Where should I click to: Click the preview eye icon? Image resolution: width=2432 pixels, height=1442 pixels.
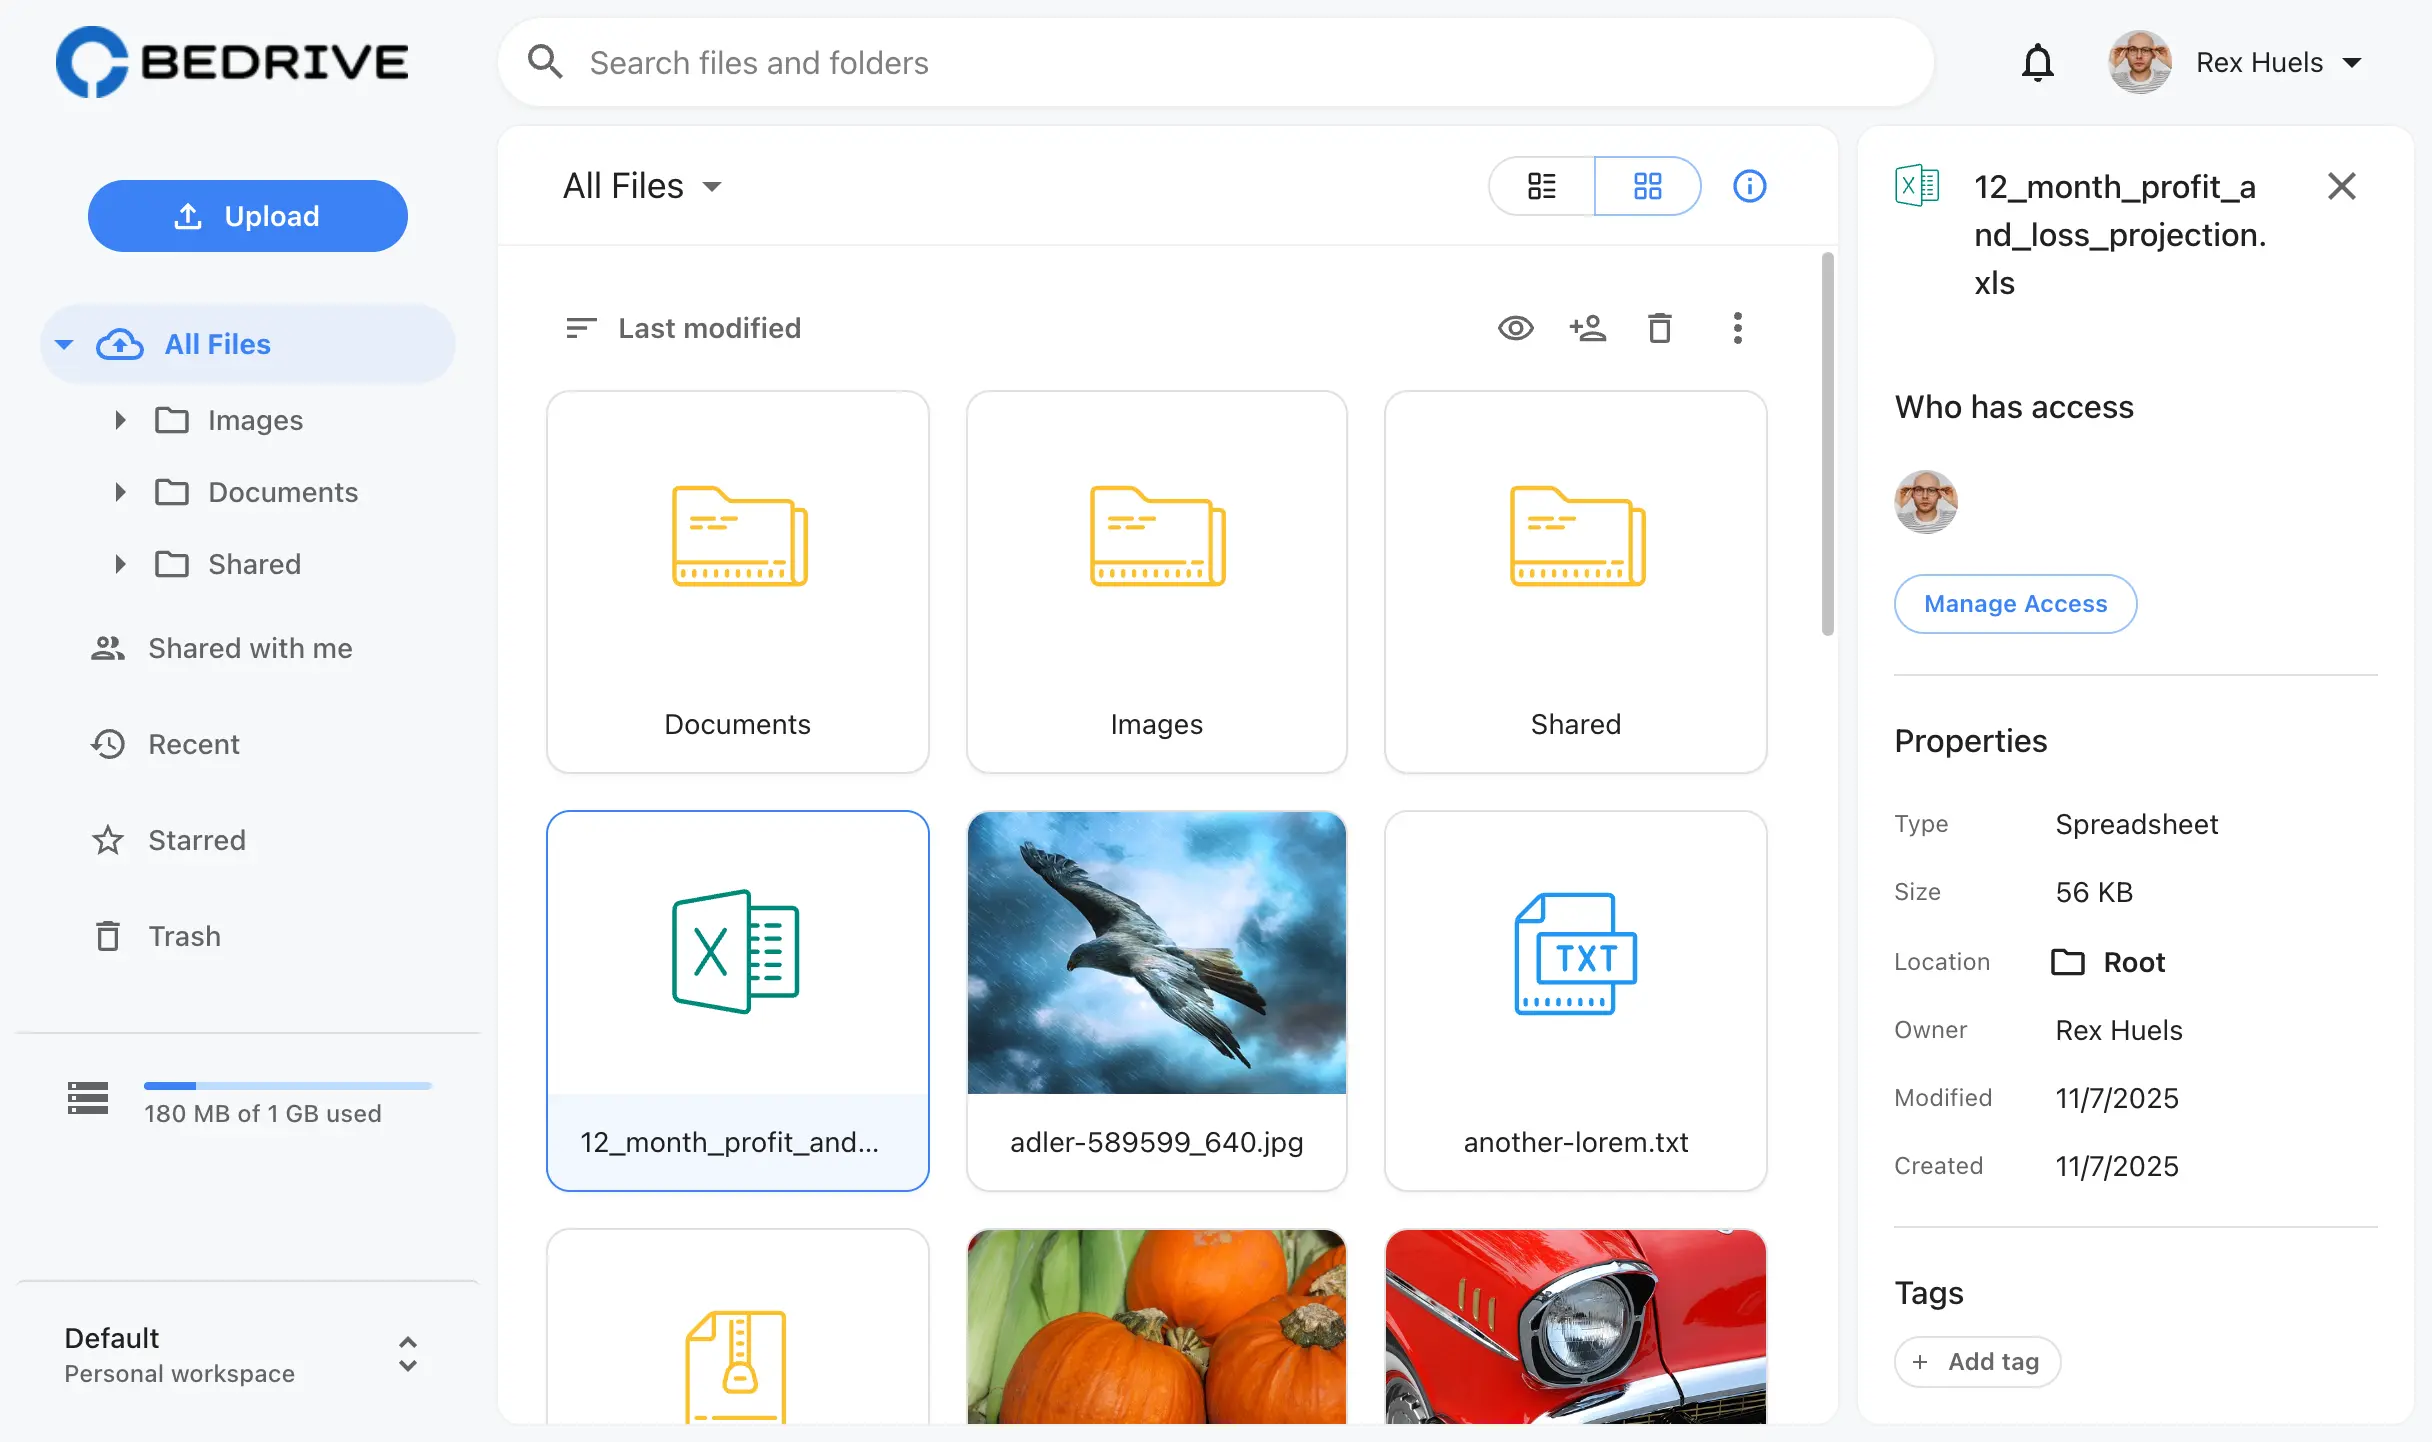coord(1515,328)
